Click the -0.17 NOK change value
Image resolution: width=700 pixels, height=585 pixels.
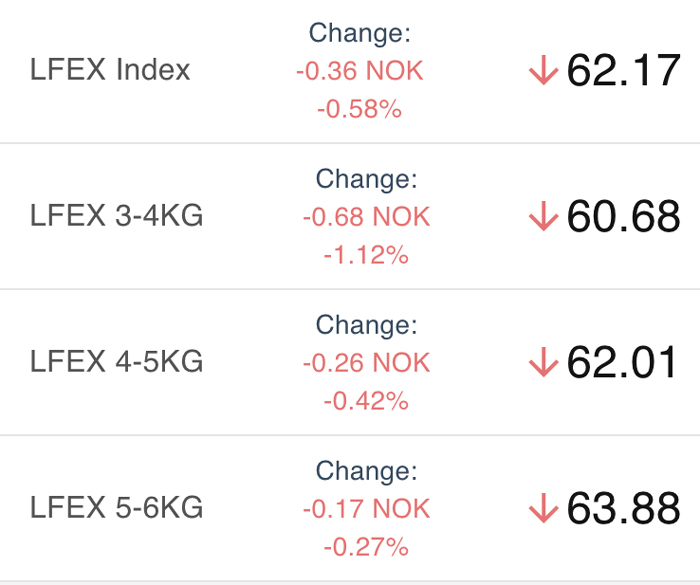coord(367,509)
